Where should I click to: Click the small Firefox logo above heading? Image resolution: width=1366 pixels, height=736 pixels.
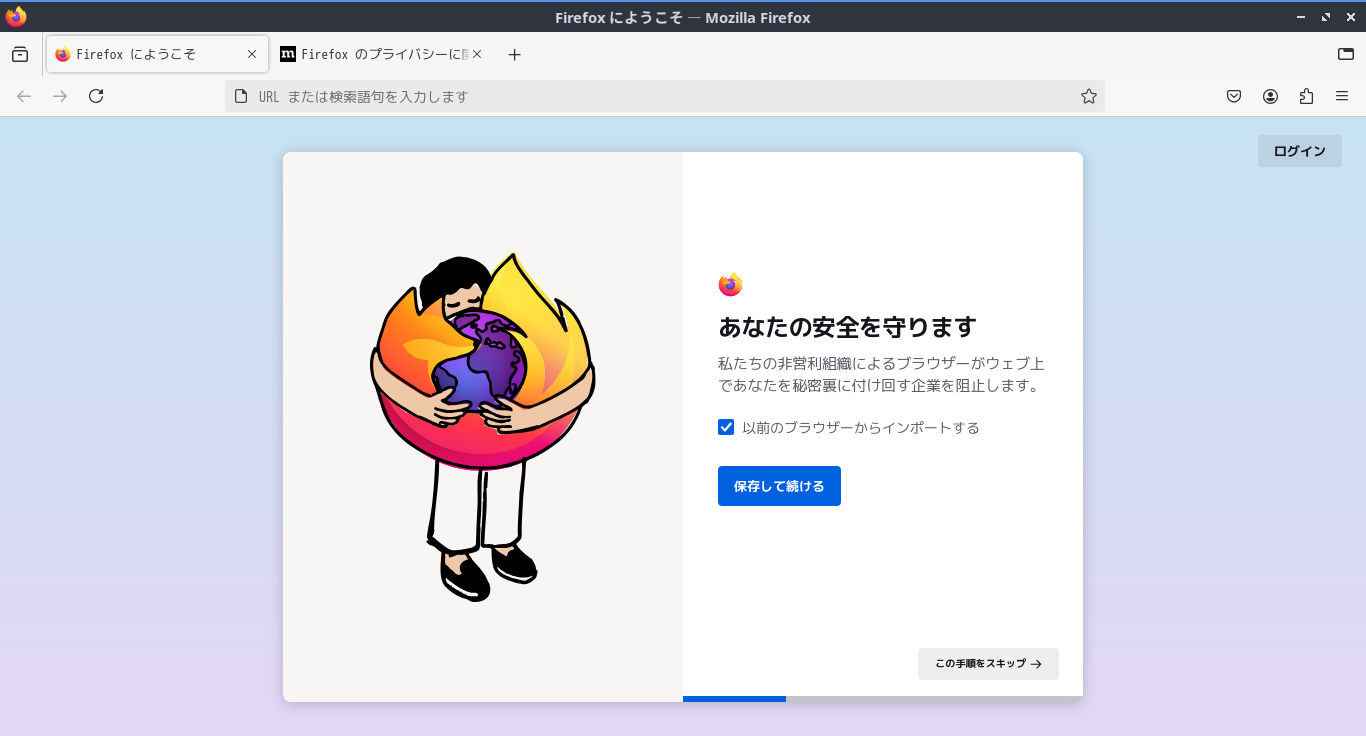tap(730, 285)
